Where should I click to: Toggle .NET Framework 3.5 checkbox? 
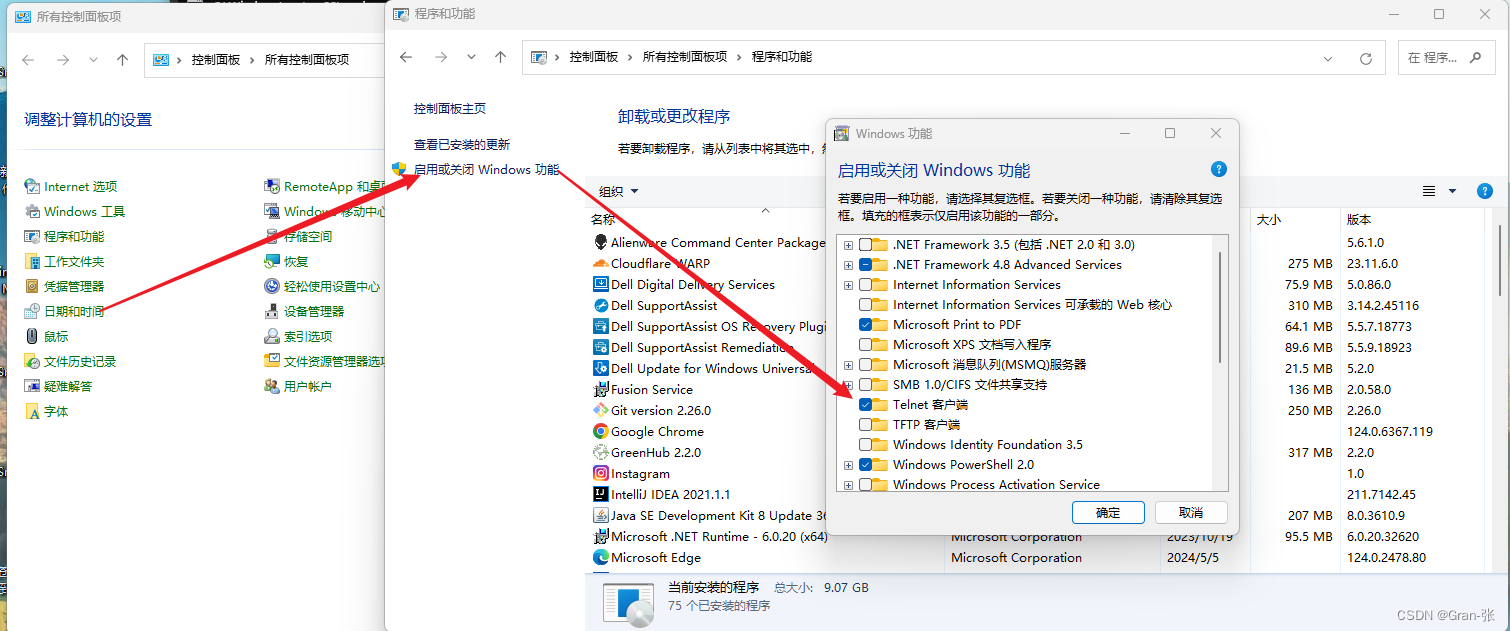865,244
